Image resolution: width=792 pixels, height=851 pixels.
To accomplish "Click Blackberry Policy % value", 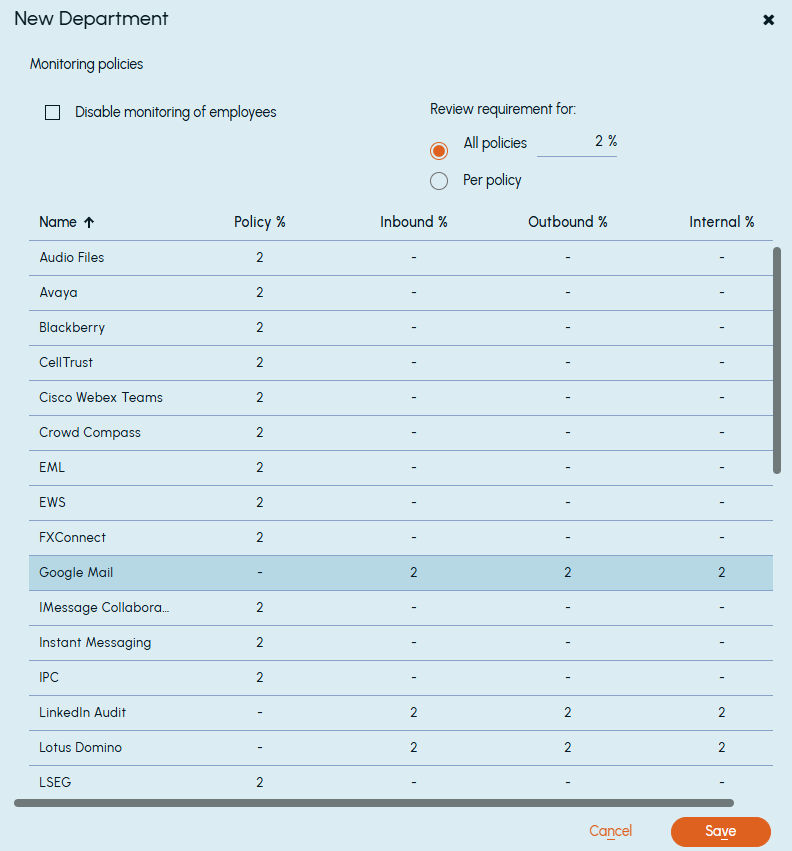I will point(259,328).
